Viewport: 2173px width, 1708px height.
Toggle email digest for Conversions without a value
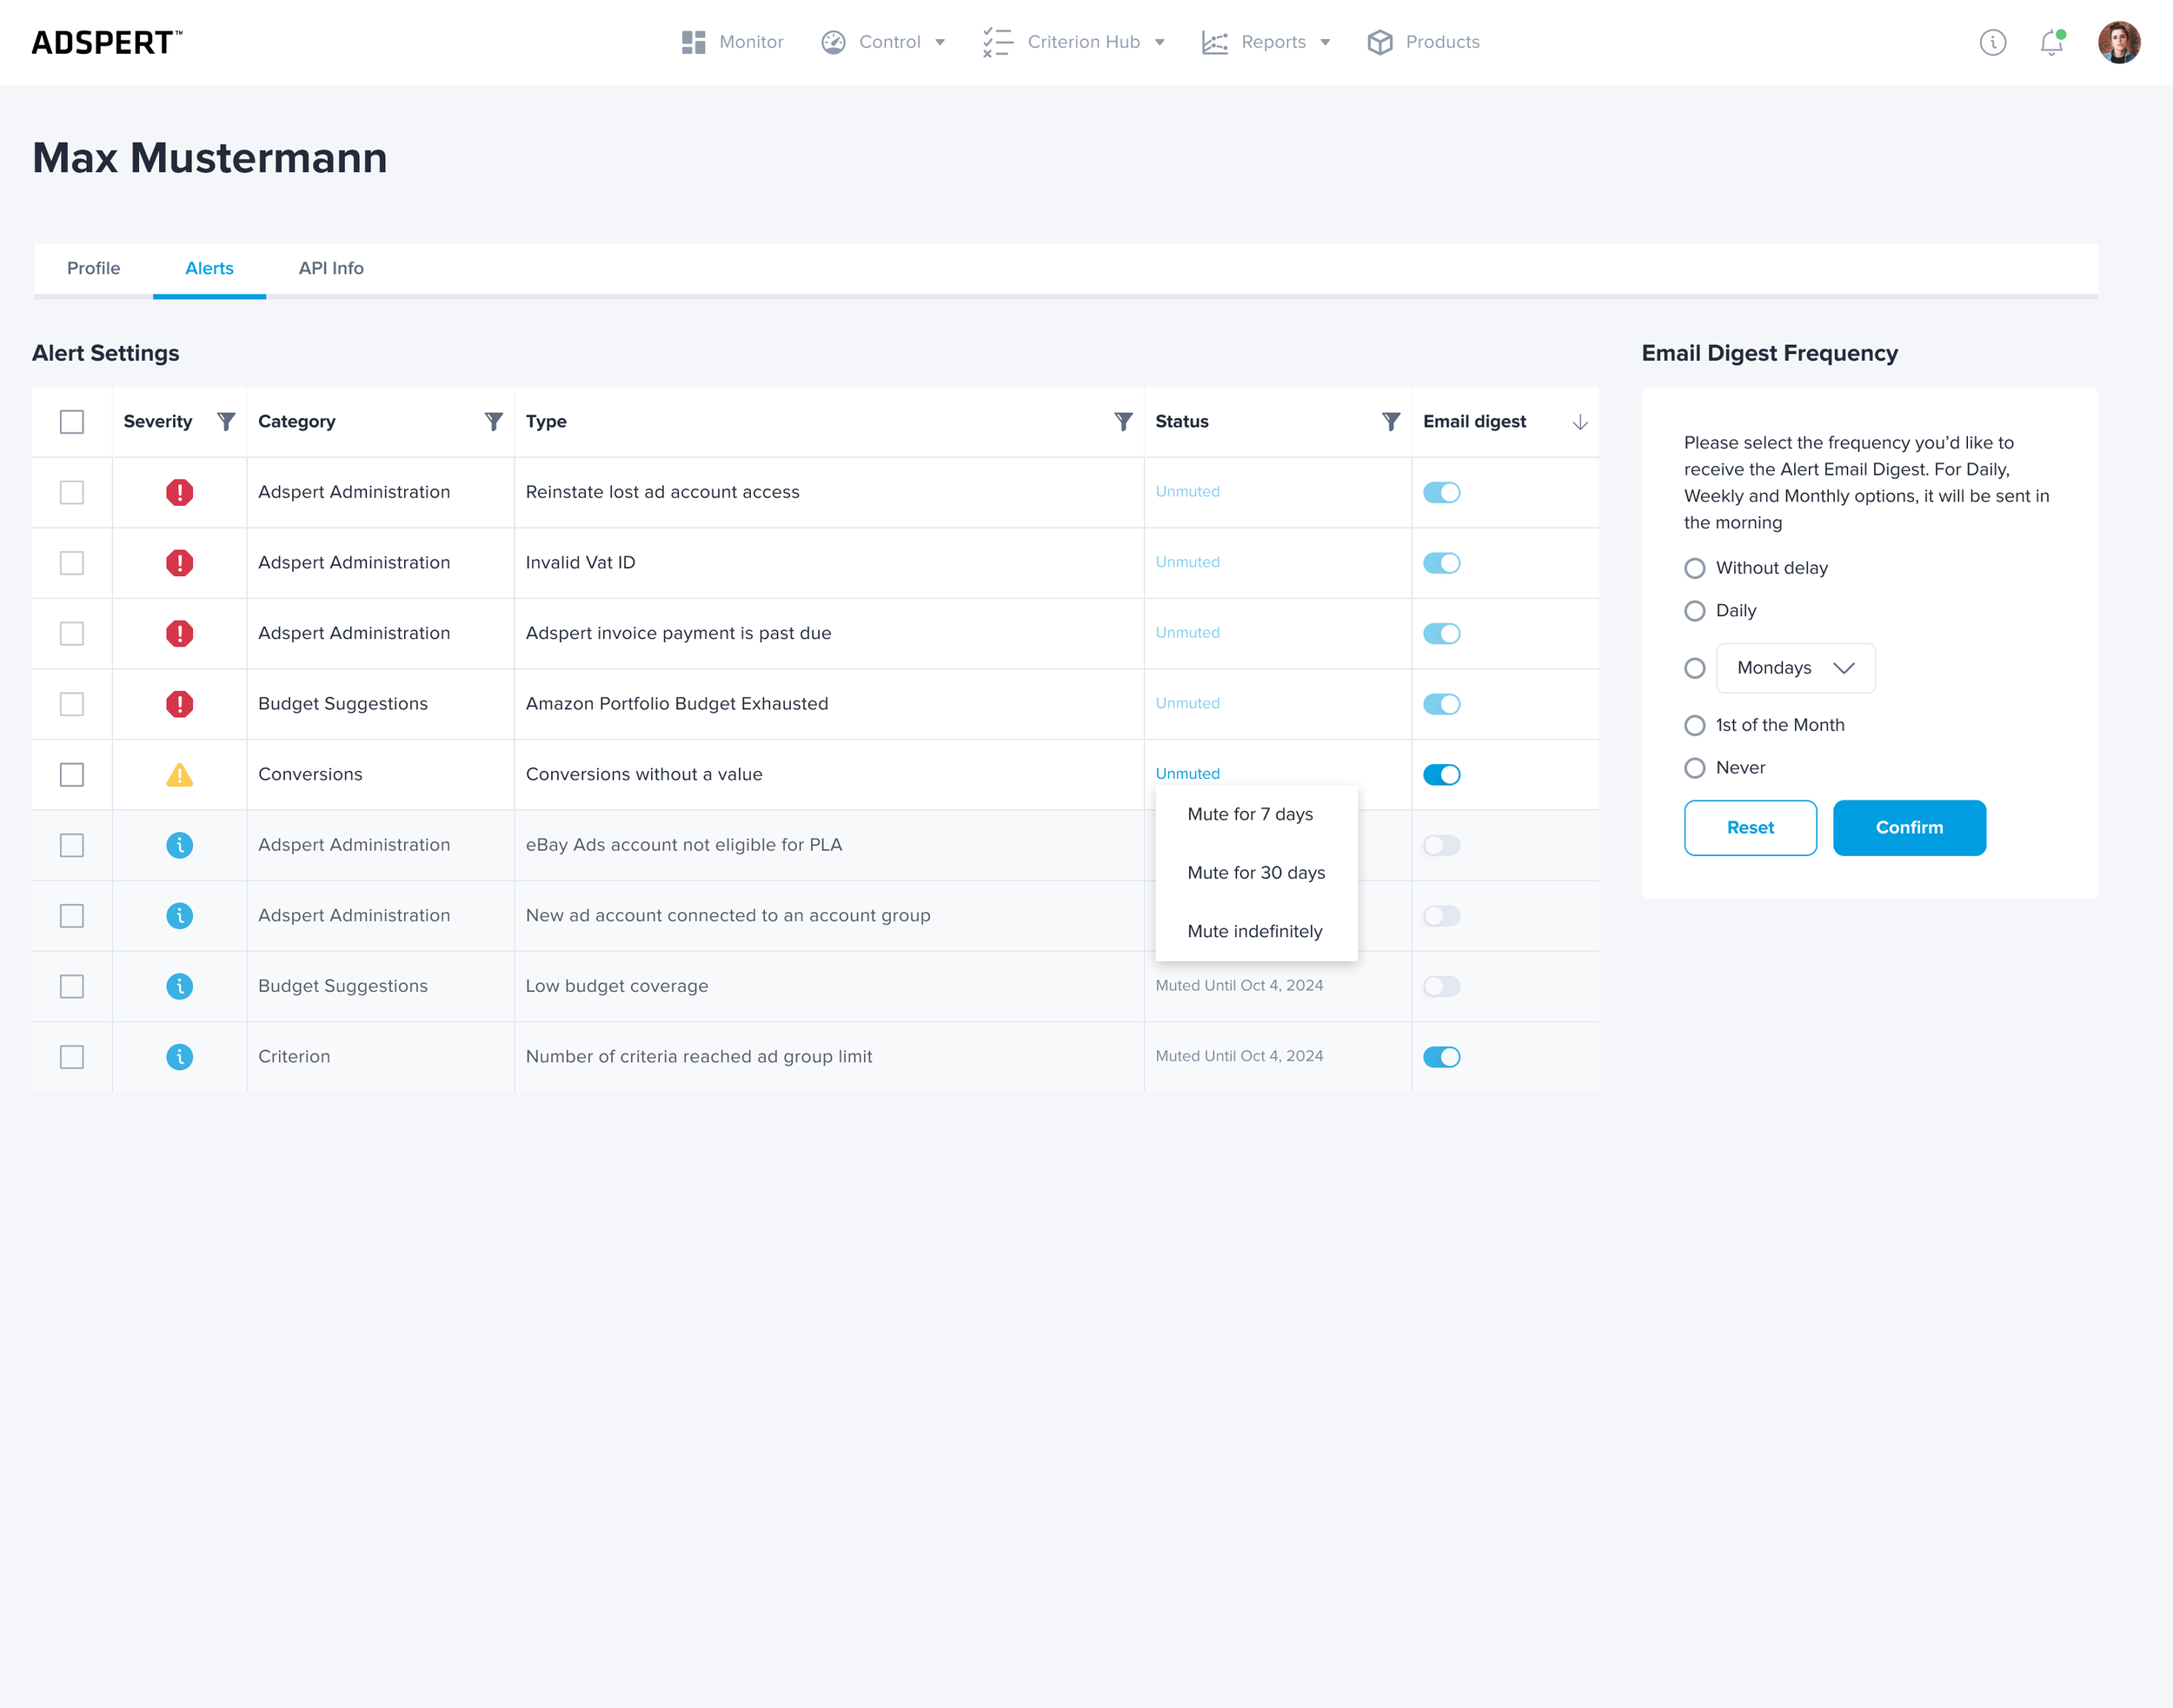1441,775
